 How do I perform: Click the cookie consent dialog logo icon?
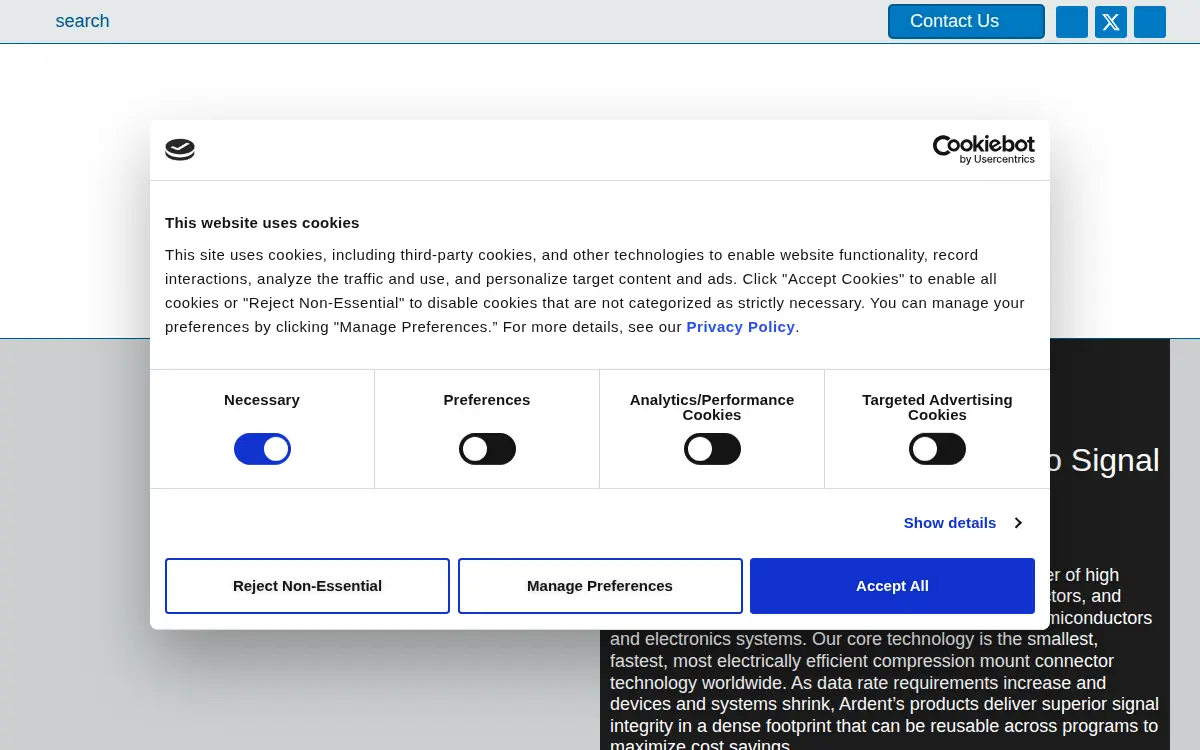180,150
